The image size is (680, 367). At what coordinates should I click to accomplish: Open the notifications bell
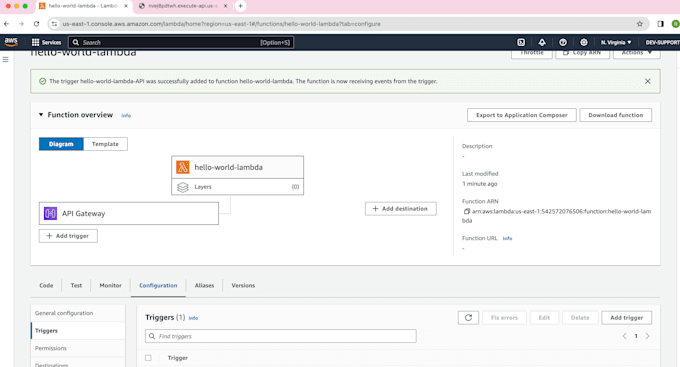542,42
